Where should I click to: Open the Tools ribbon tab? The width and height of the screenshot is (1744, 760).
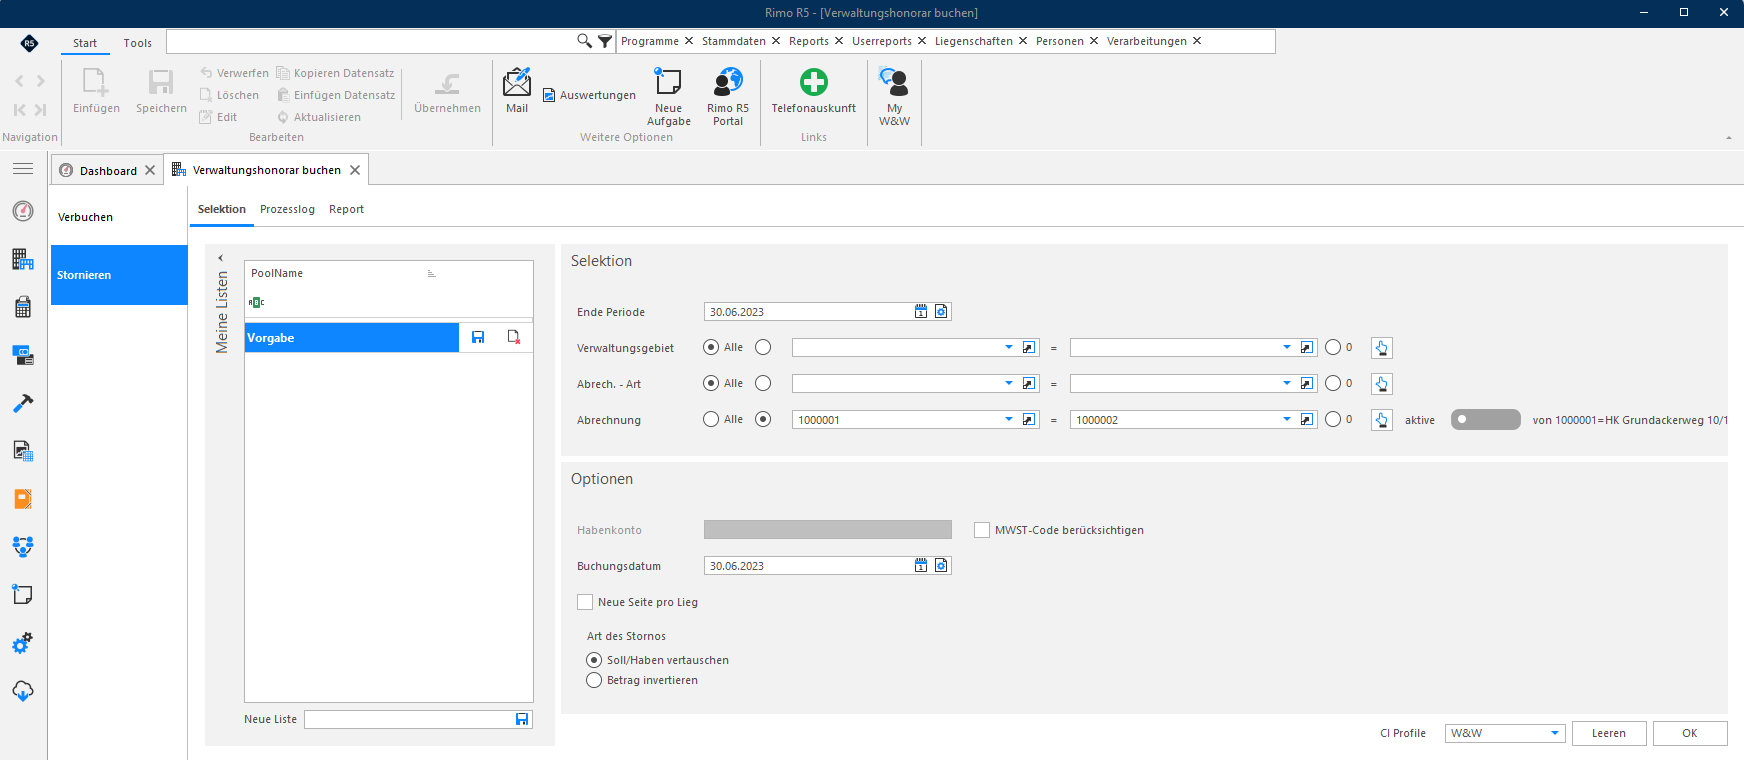click(x=138, y=43)
